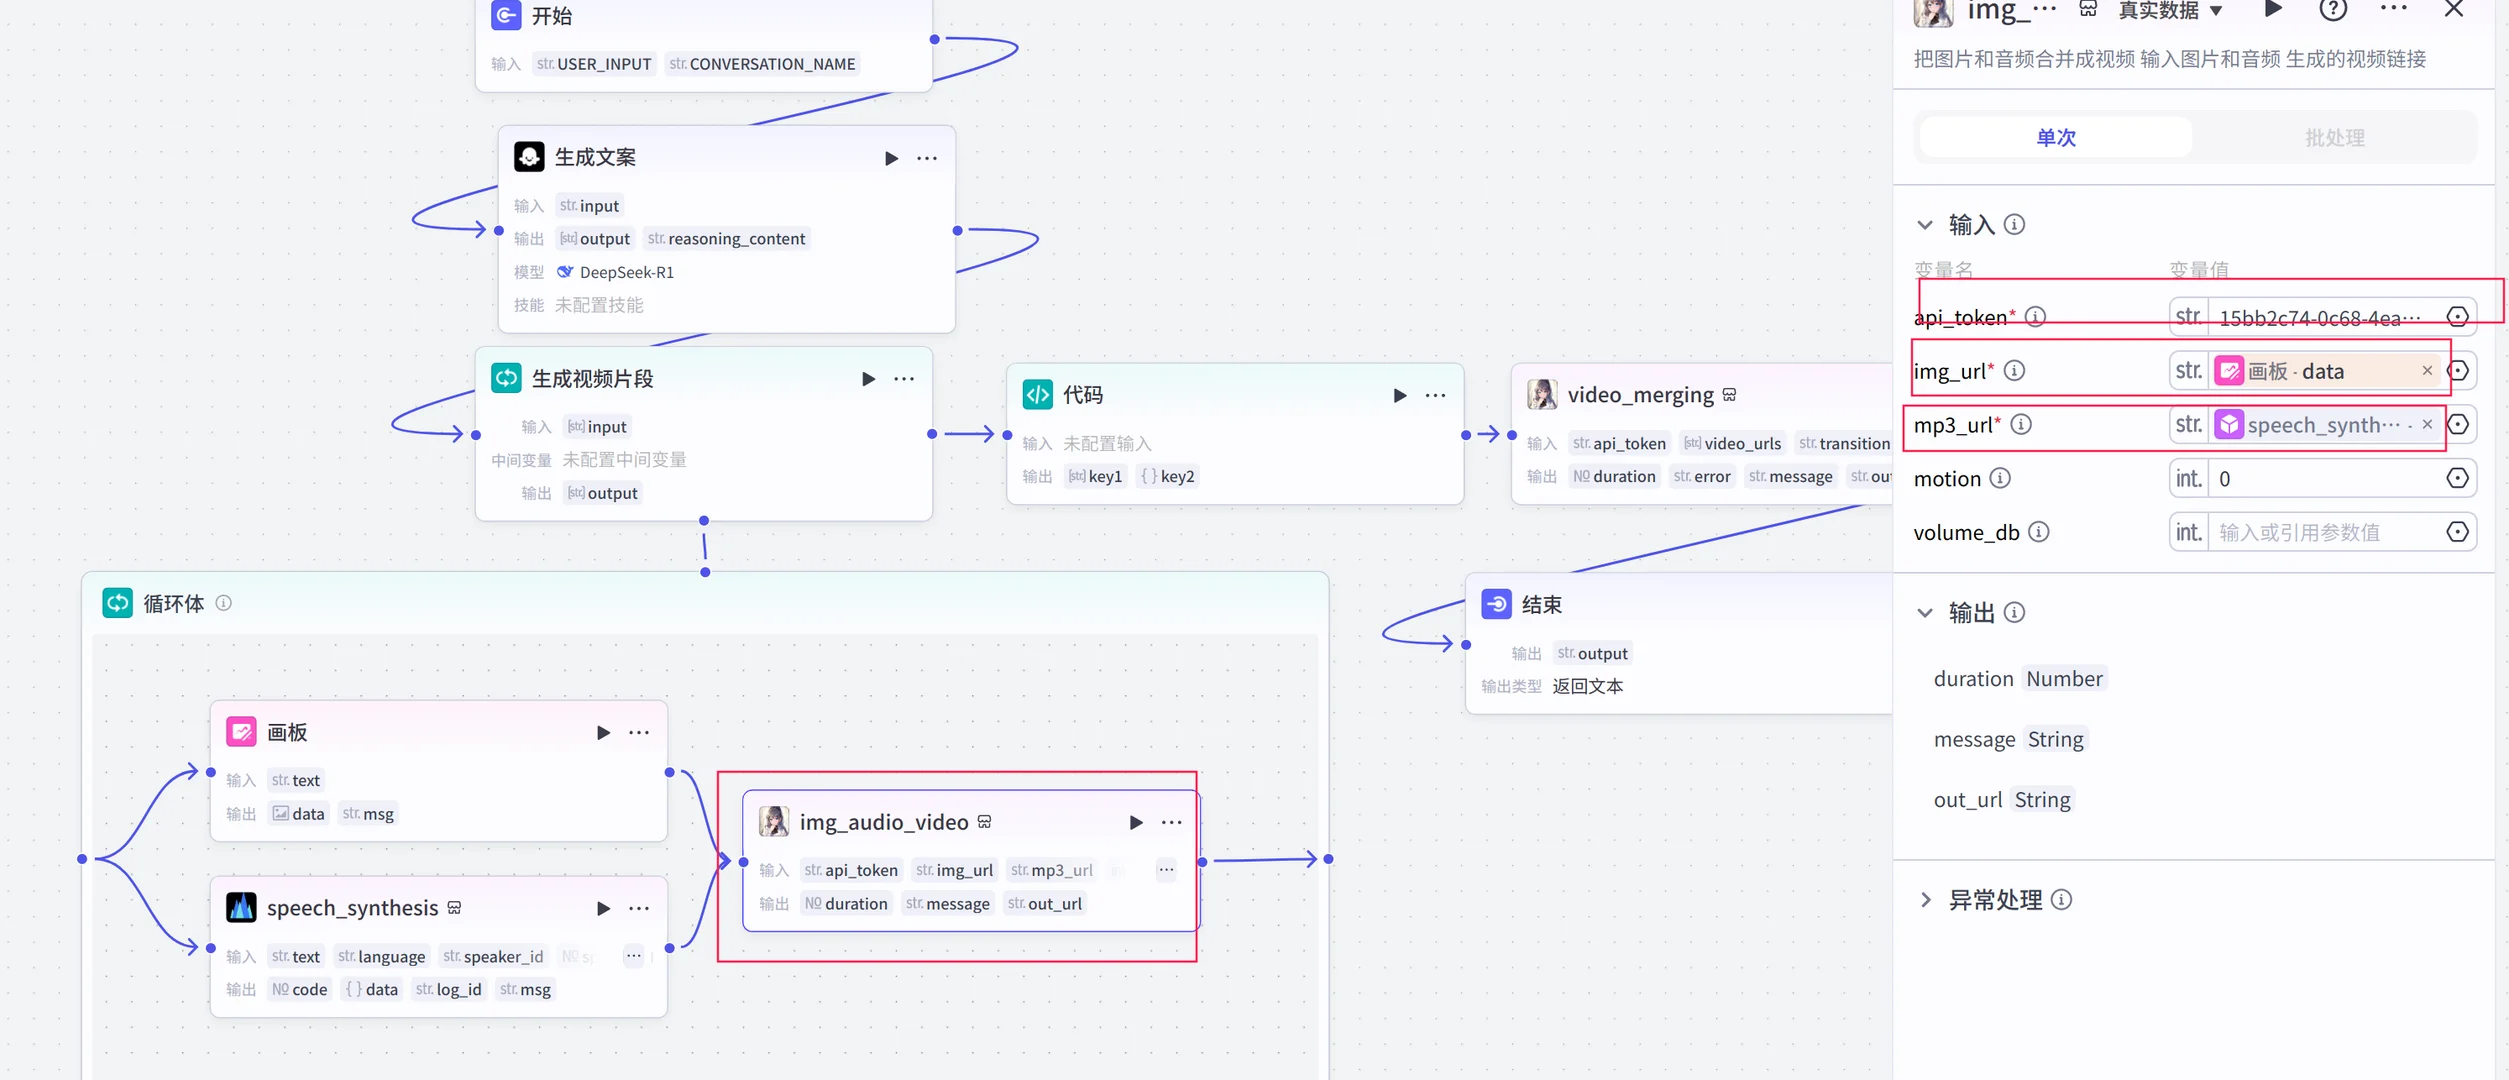Switch to 批处理 tab
2509x1080 pixels.
2334,137
